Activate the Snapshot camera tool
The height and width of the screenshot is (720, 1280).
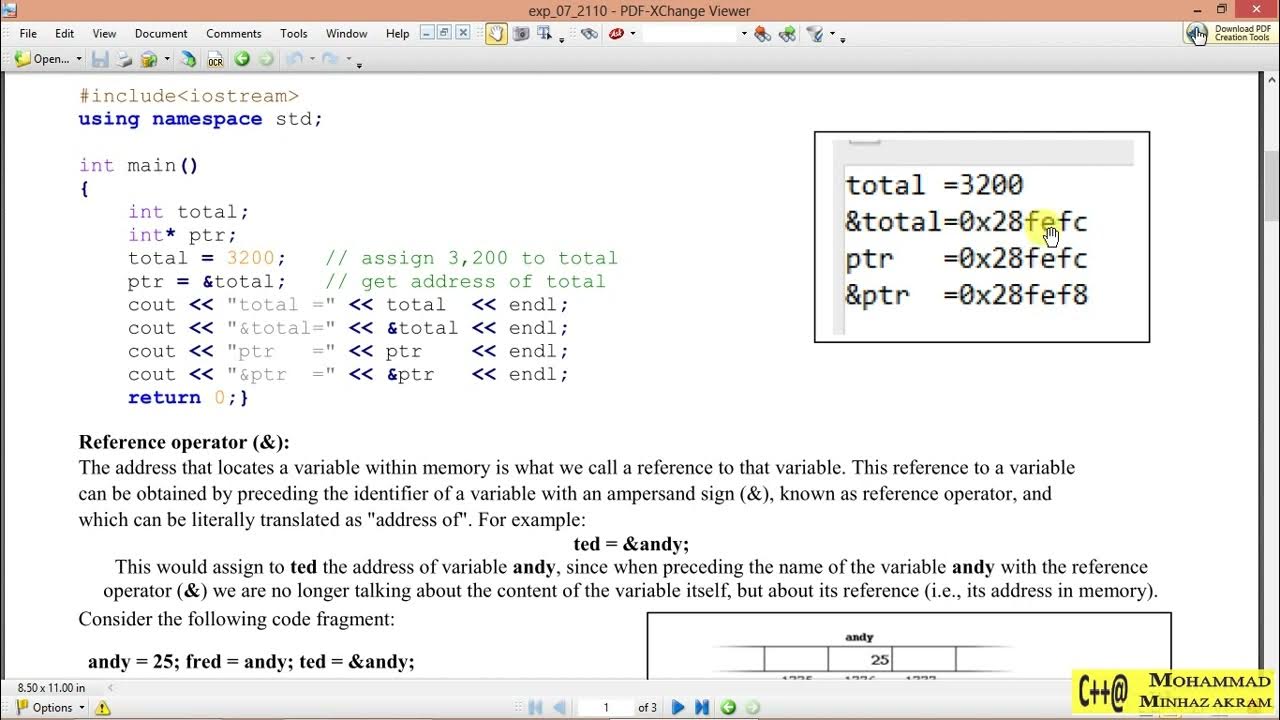tap(521, 33)
